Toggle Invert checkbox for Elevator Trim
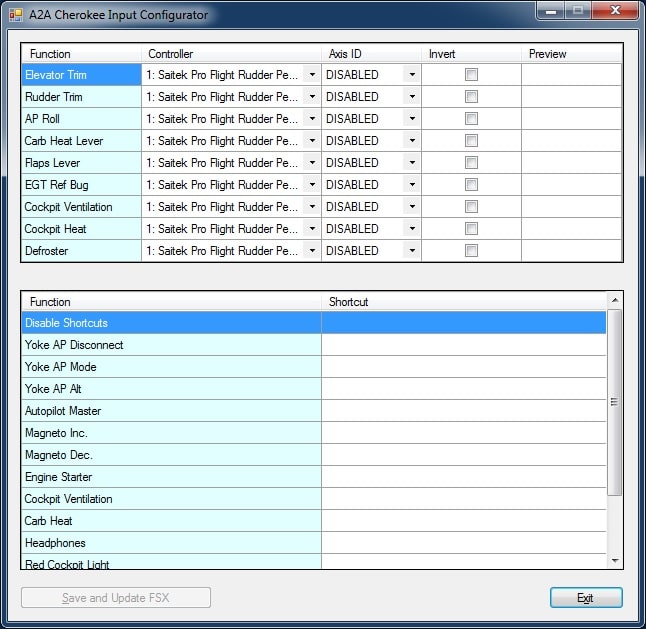The height and width of the screenshot is (629, 646). 471,75
